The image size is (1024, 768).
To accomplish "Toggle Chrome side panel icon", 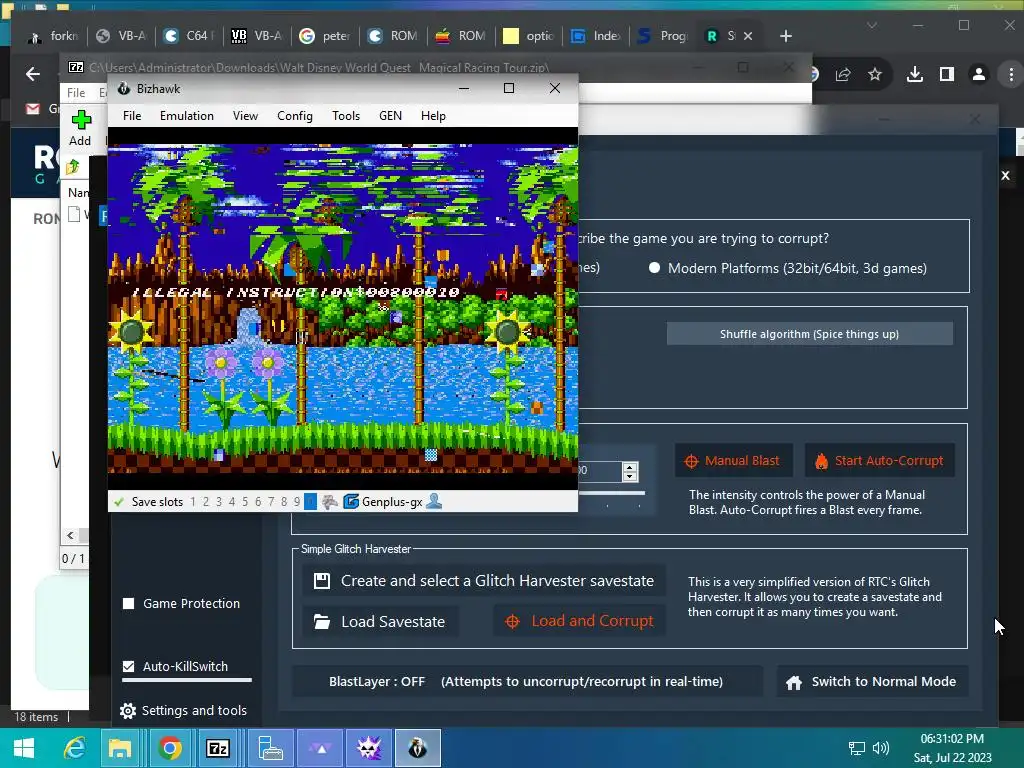I will (x=947, y=74).
